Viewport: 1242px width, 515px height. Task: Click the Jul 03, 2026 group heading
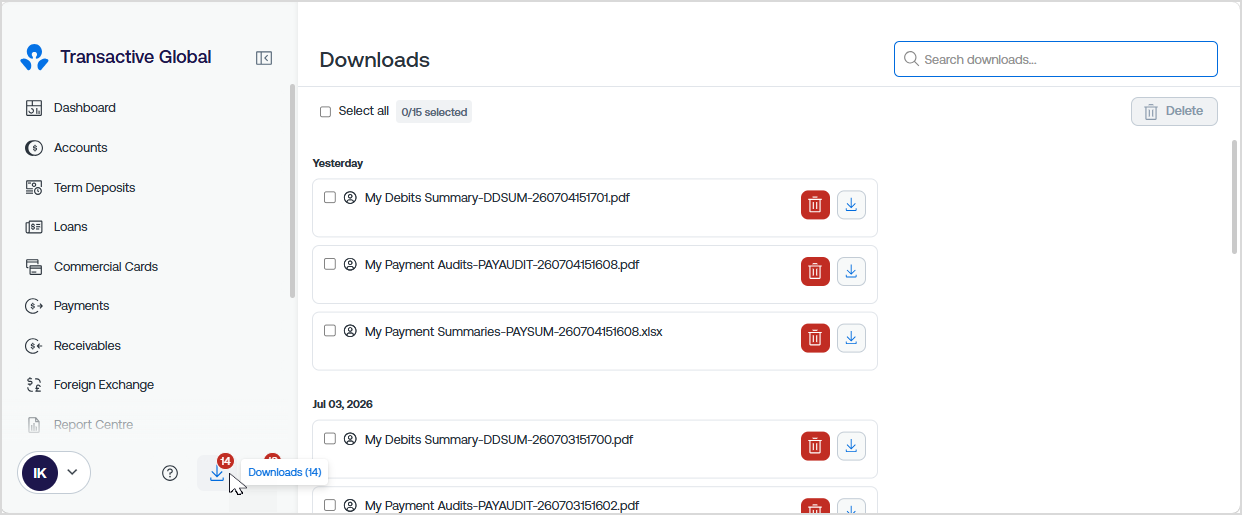[x=342, y=404]
